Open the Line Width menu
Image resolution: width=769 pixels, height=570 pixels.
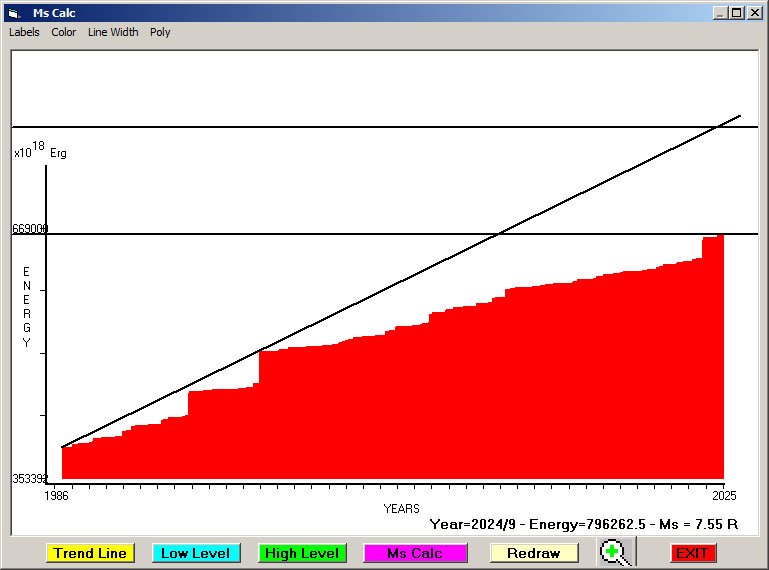[113, 32]
